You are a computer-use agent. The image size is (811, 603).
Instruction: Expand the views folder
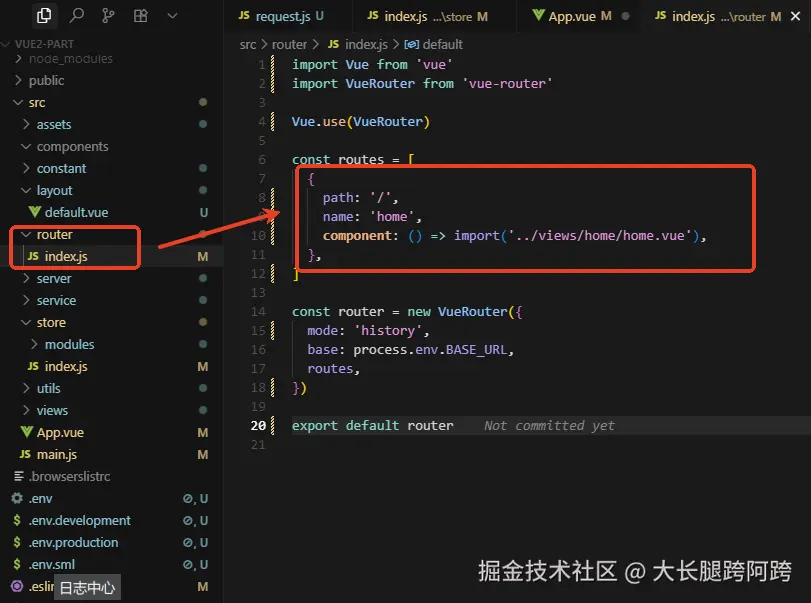[52, 410]
